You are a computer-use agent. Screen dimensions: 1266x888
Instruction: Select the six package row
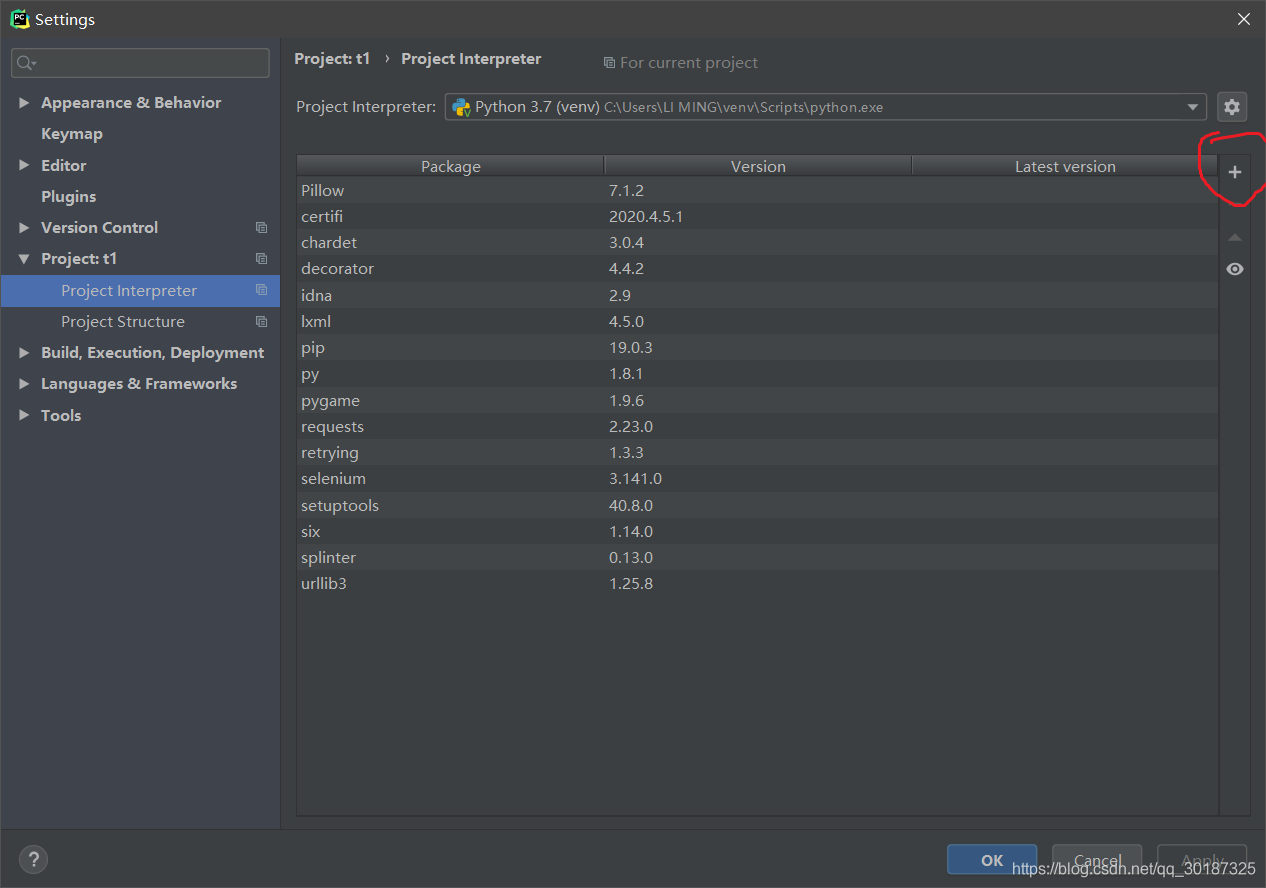[x=757, y=531]
